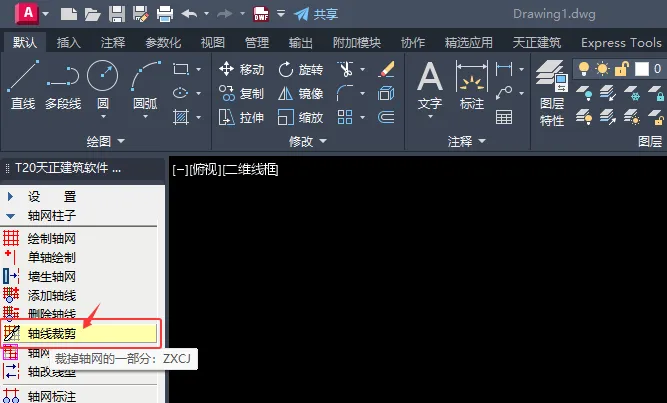Image resolution: width=667 pixels, height=403 pixels.
Task: Open the Trim tool dropdown arrow
Action: pos(362,69)
